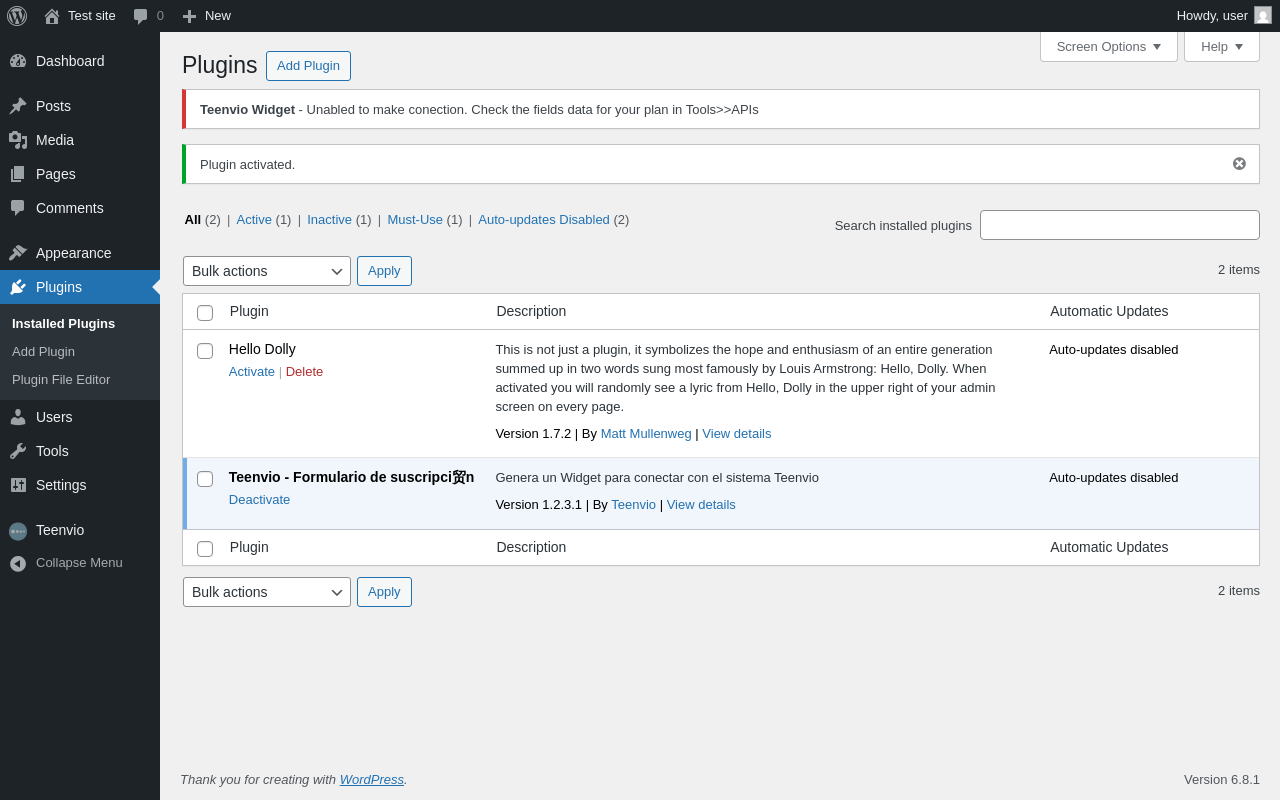1280x800 pixels.
Task: Expand the Help panel
Action: tap(1222, 46)
